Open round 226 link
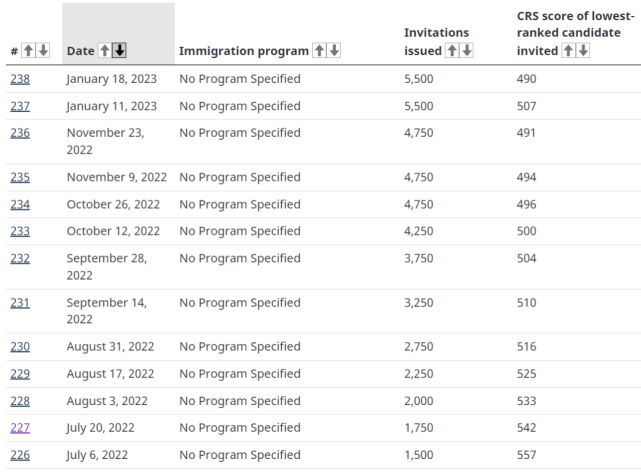The height and width of the screenshot is (472, 641). [20, 455]
